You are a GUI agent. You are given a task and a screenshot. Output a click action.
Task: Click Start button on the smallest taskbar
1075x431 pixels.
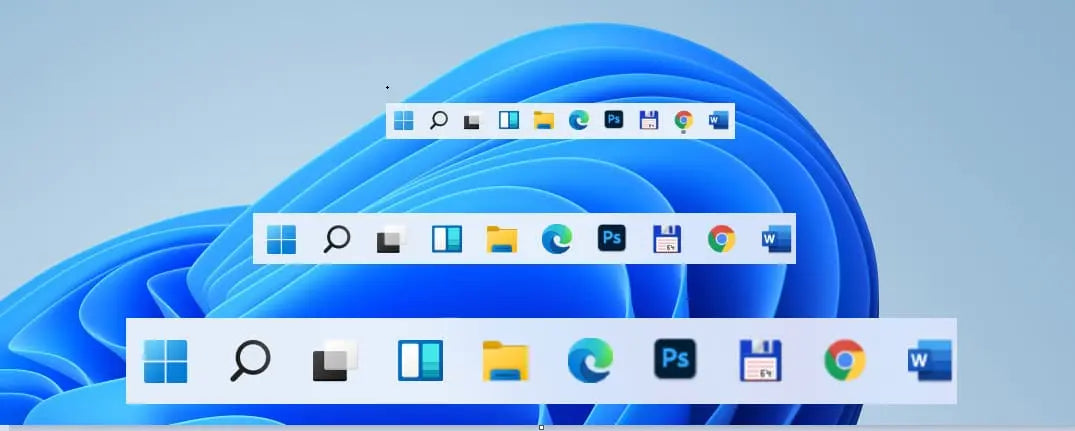coord(403,121)
